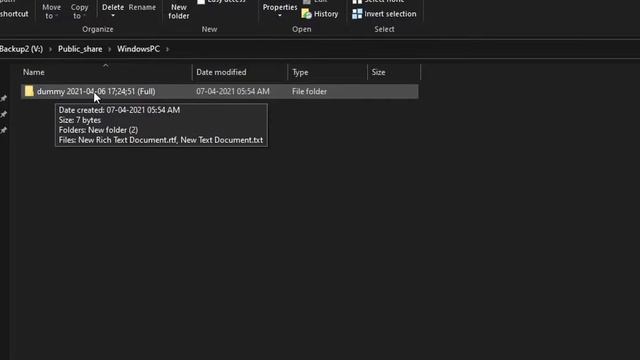Click the Delete button label
The width and height of the screenshot is (640, 360).
click(x=113, y=7)
